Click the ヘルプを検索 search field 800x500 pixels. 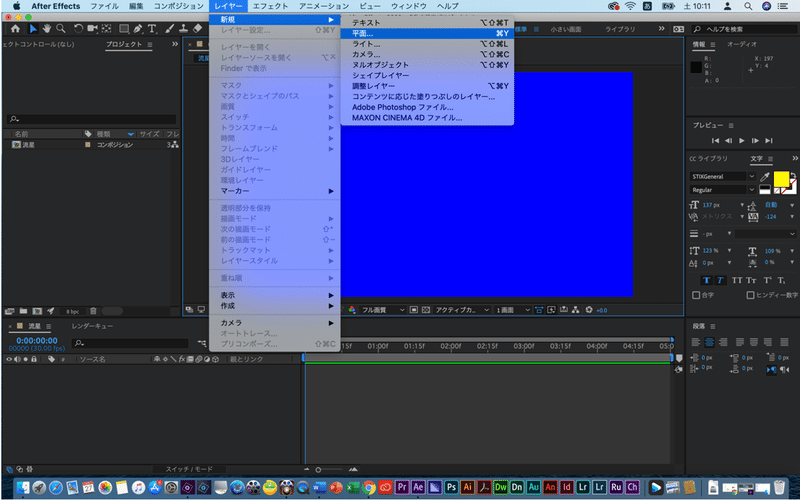pyautogui.click(x=744, y=29)
